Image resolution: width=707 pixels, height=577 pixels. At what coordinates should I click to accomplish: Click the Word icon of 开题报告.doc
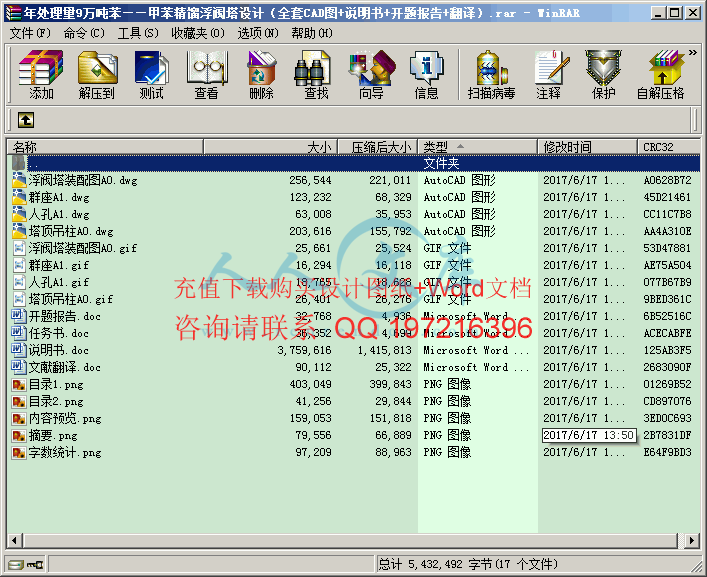pos(18,316)
